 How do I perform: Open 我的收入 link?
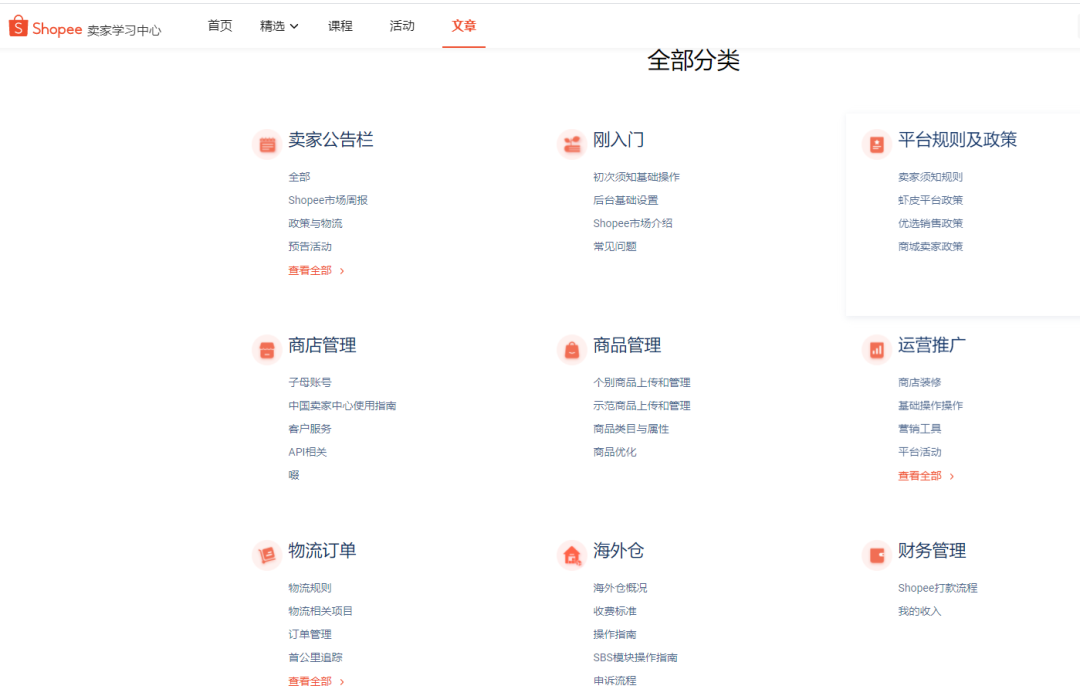pos(920,611)
